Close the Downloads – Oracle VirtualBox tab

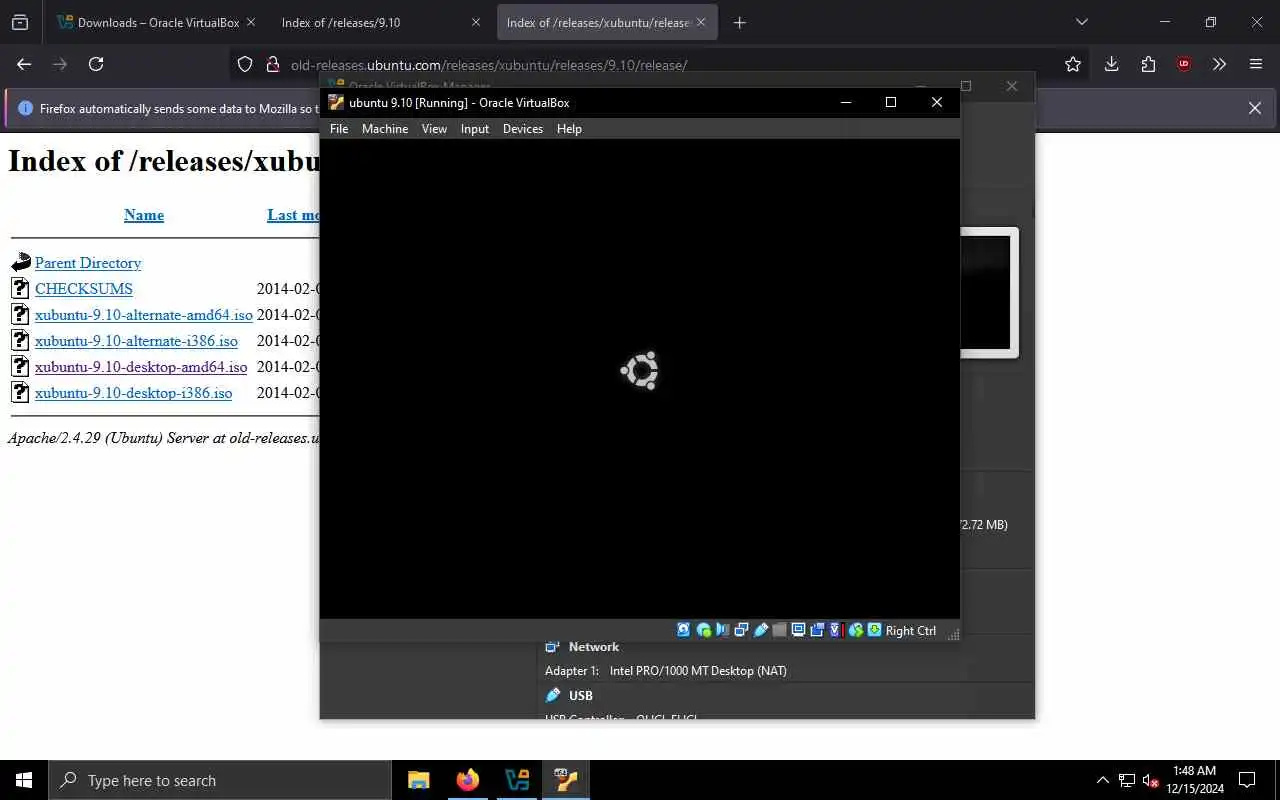pyautogui.click(x=250, y=22)
